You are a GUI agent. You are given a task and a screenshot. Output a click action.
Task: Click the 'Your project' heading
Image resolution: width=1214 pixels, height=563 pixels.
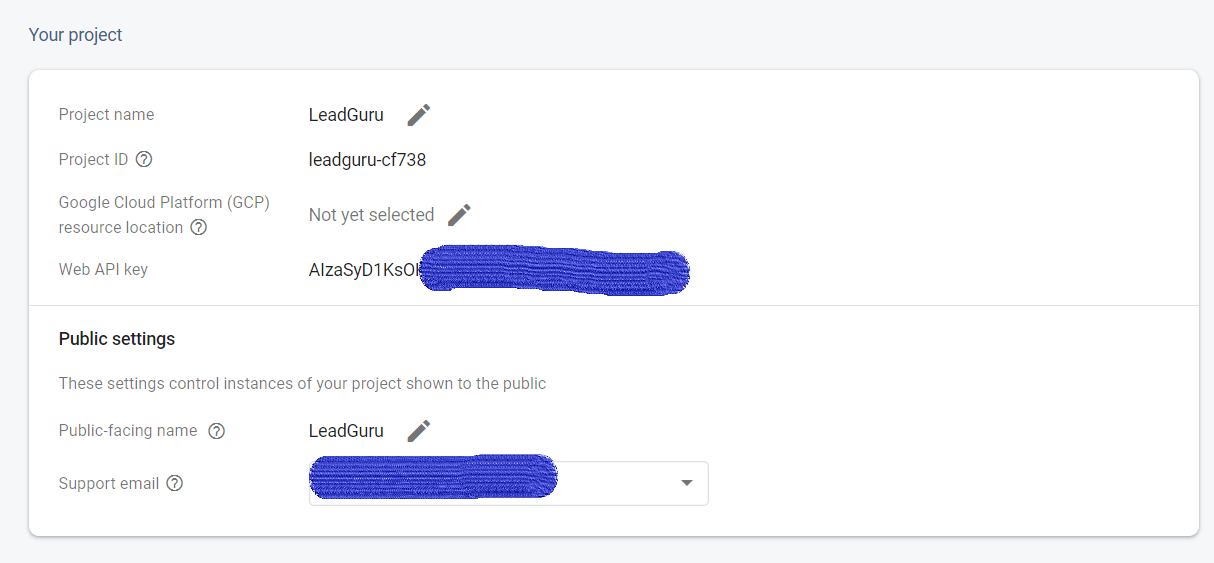pos(75,35)
